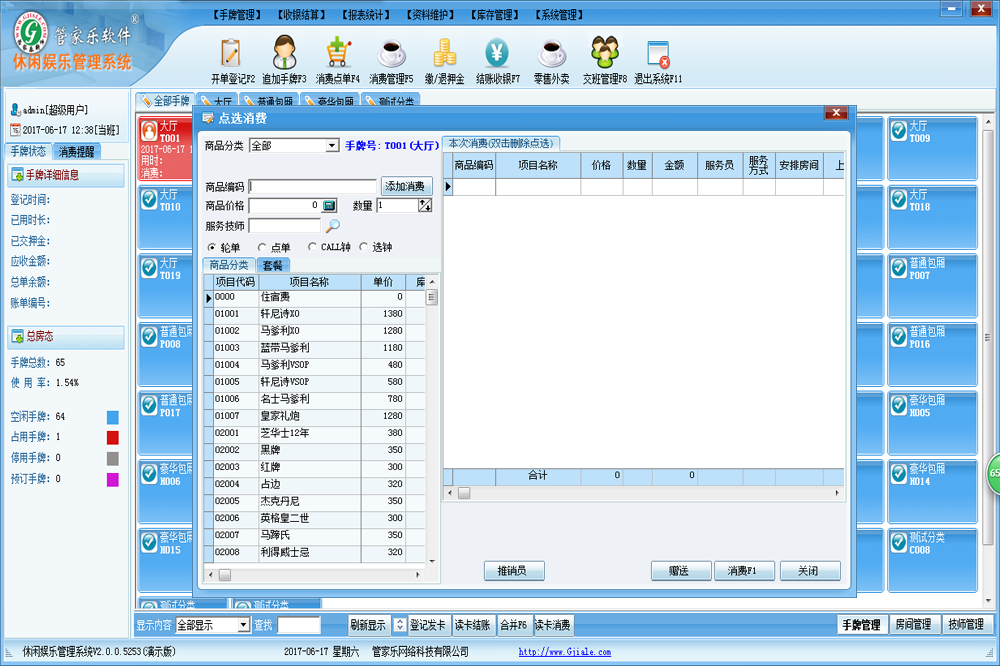Click the blue 空闲手牌 color swatch
The image size is (1000, 666).
click(112, 417)
